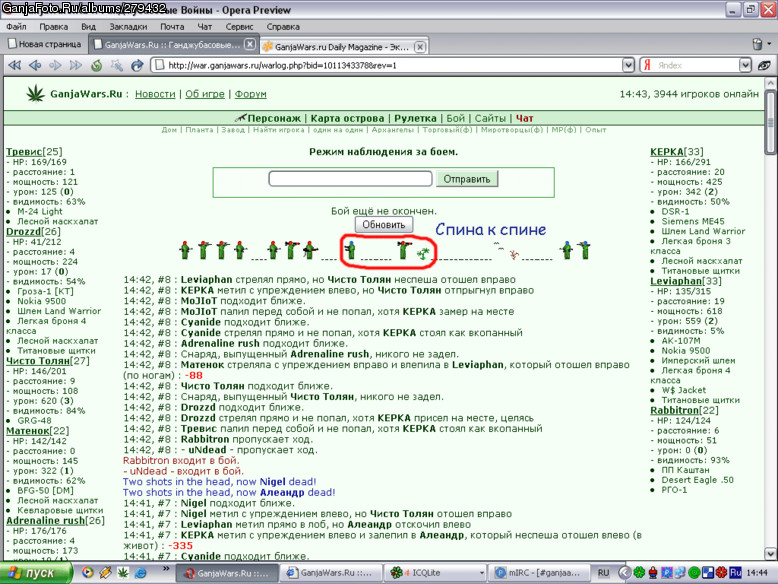Viewport: 778px width, 584px height.
Task: Expand quick launch overflow chevron
Action: [166, 569]
